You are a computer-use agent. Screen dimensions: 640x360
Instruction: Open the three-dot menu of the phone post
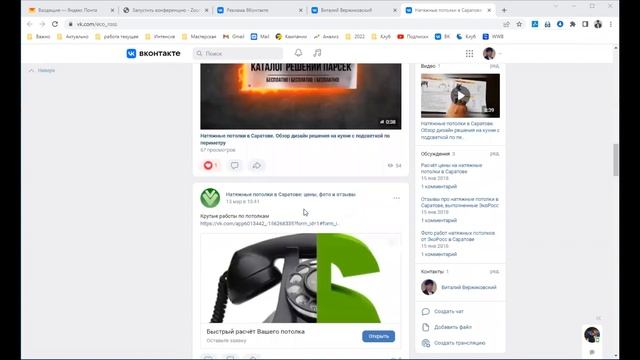click(396, 198)
